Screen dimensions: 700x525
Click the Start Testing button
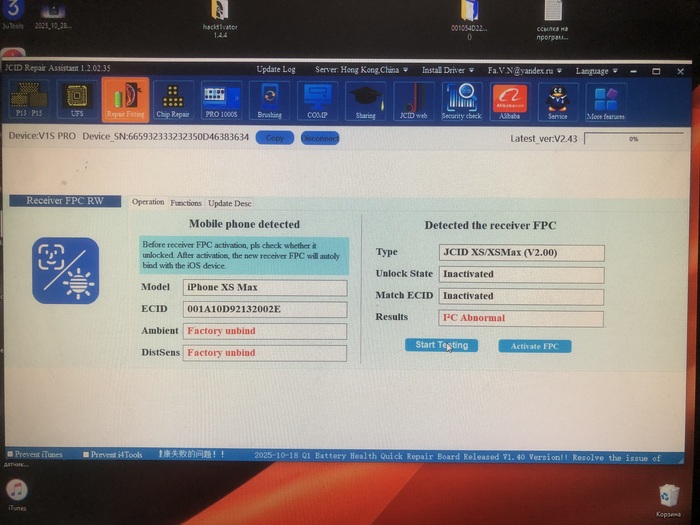pos(441,345)
